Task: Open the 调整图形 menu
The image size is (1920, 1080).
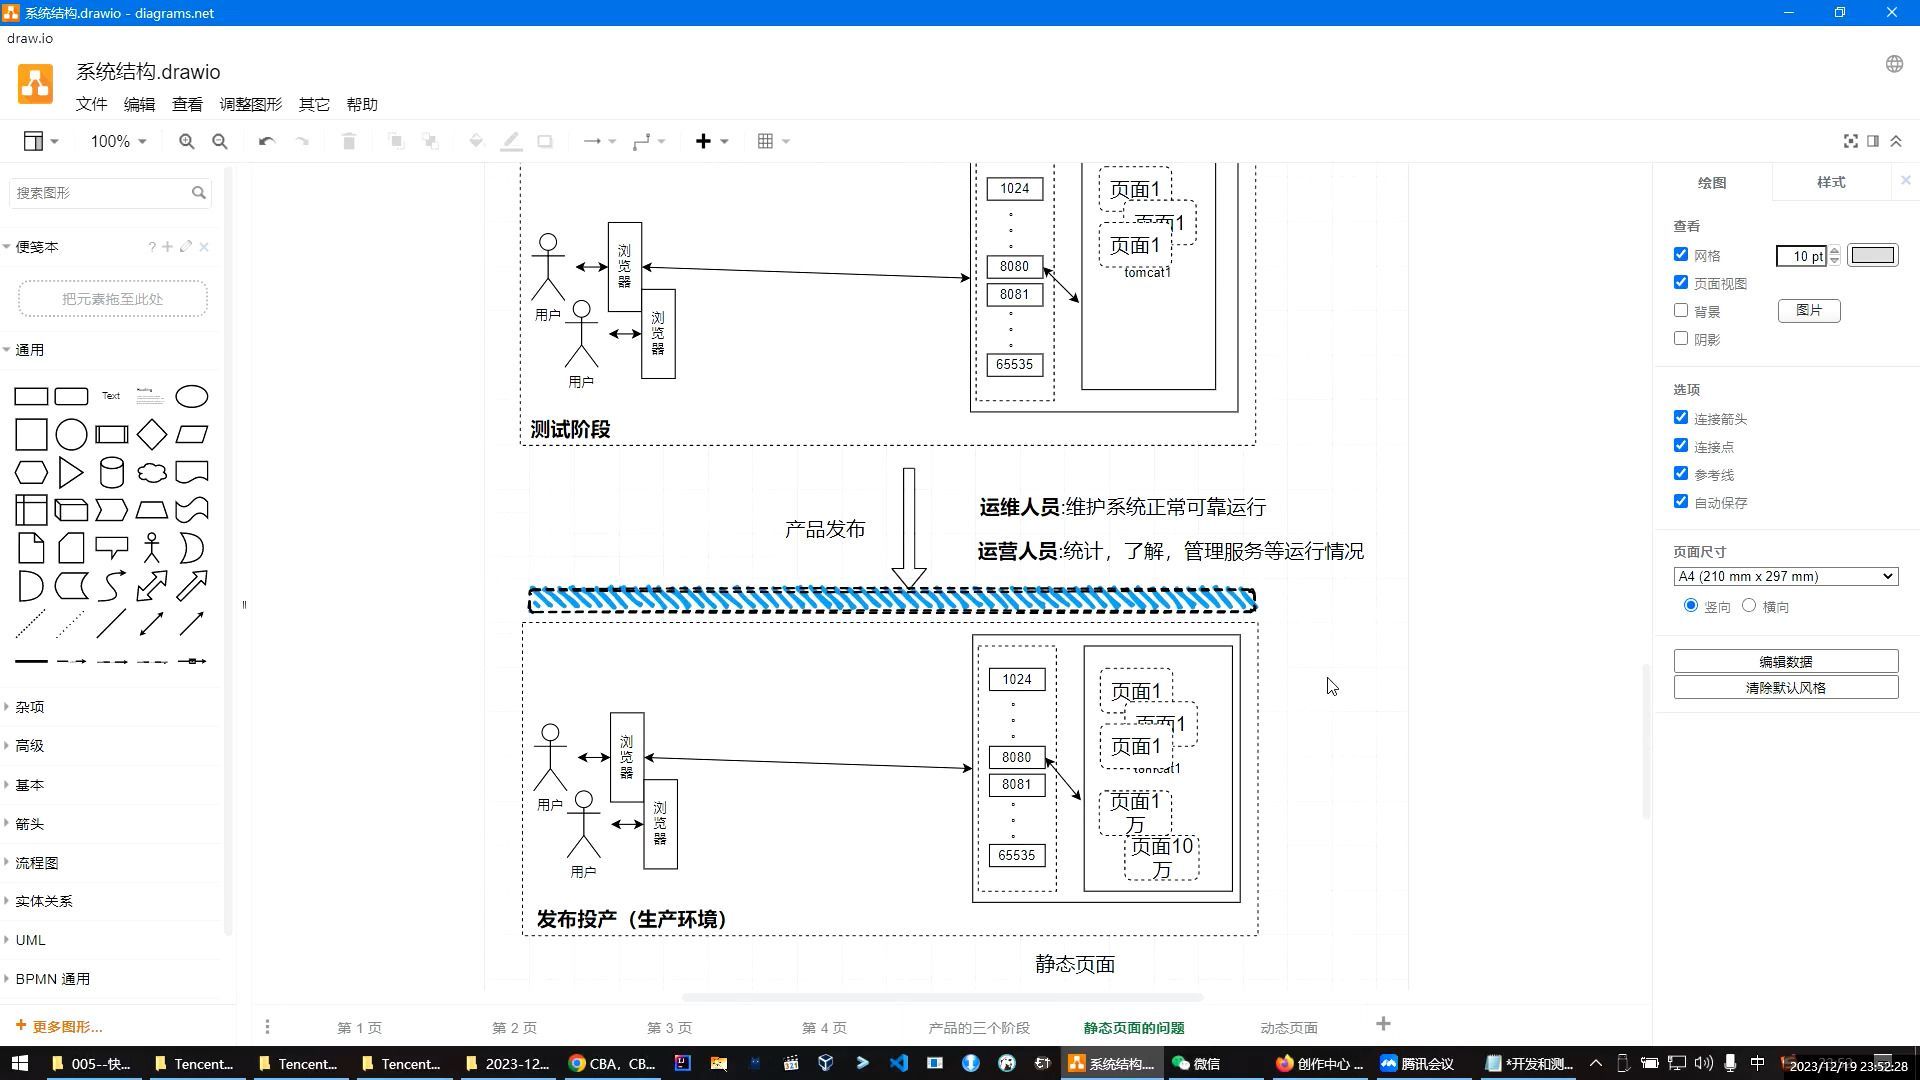Action: (x=251, y=104)
